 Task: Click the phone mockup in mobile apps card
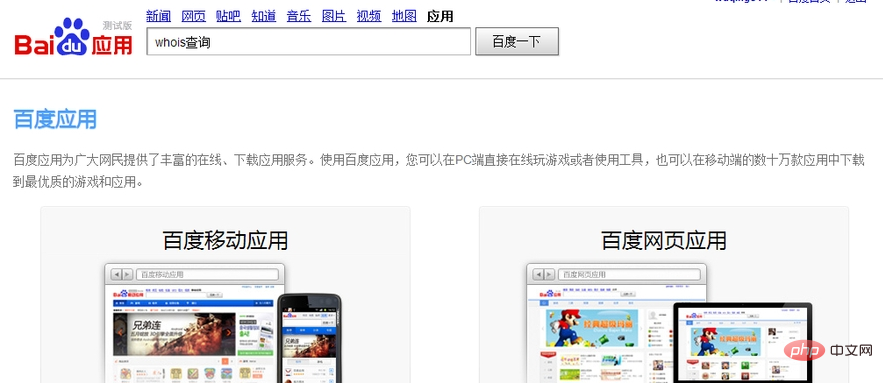[x=309, y=338]
